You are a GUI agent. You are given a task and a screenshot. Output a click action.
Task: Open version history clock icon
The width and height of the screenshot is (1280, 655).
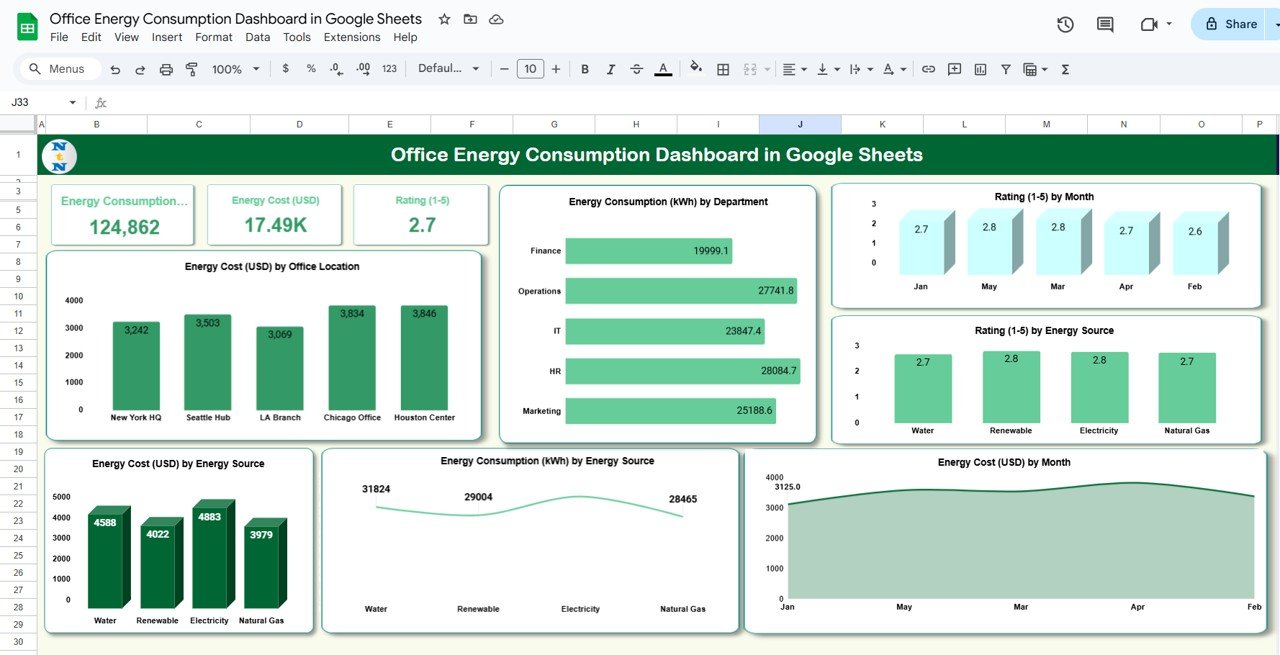[1065, 24]
